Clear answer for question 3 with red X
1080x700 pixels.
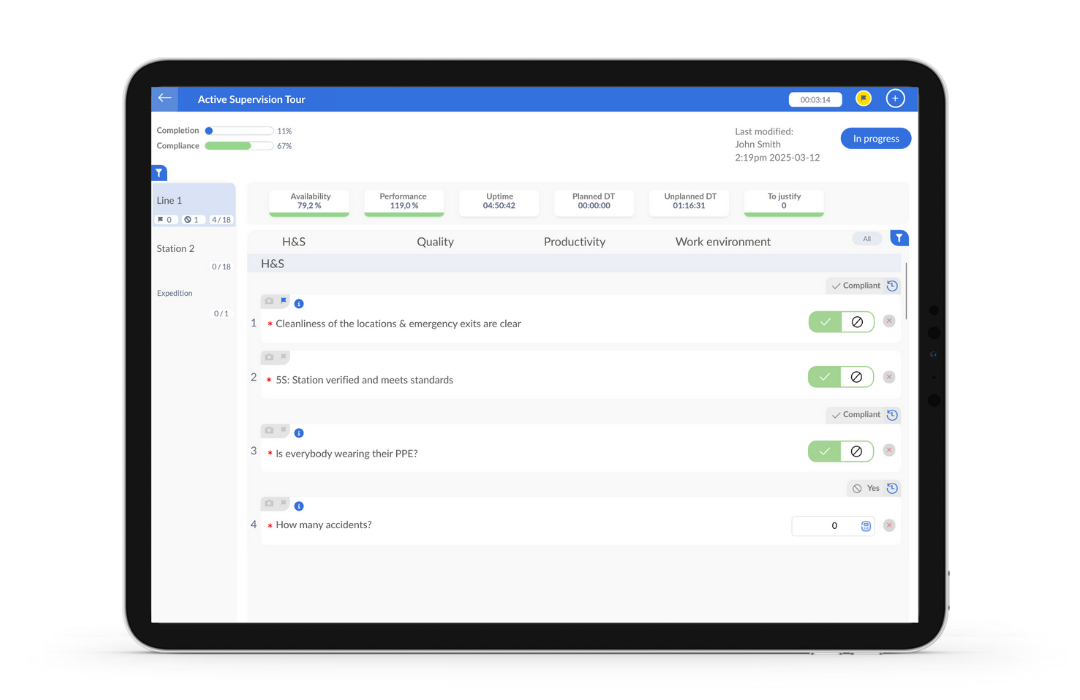[x=889, y=451]
